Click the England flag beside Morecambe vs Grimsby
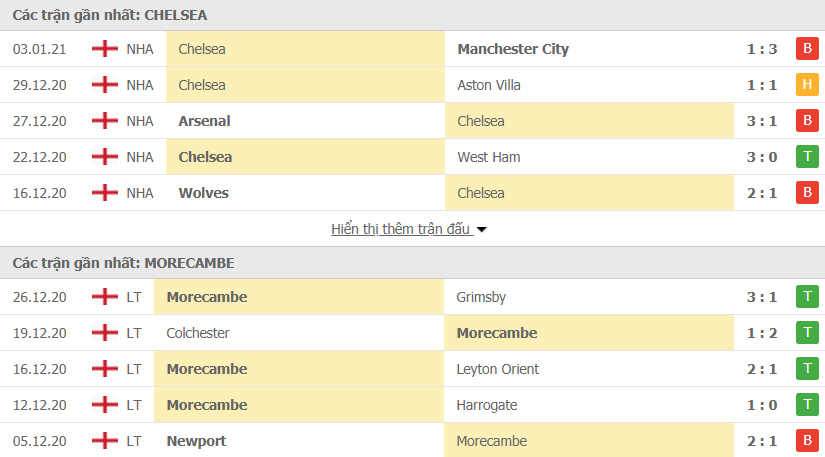The width and height of the screenshot is (825, 457). (x=104, y=297)
